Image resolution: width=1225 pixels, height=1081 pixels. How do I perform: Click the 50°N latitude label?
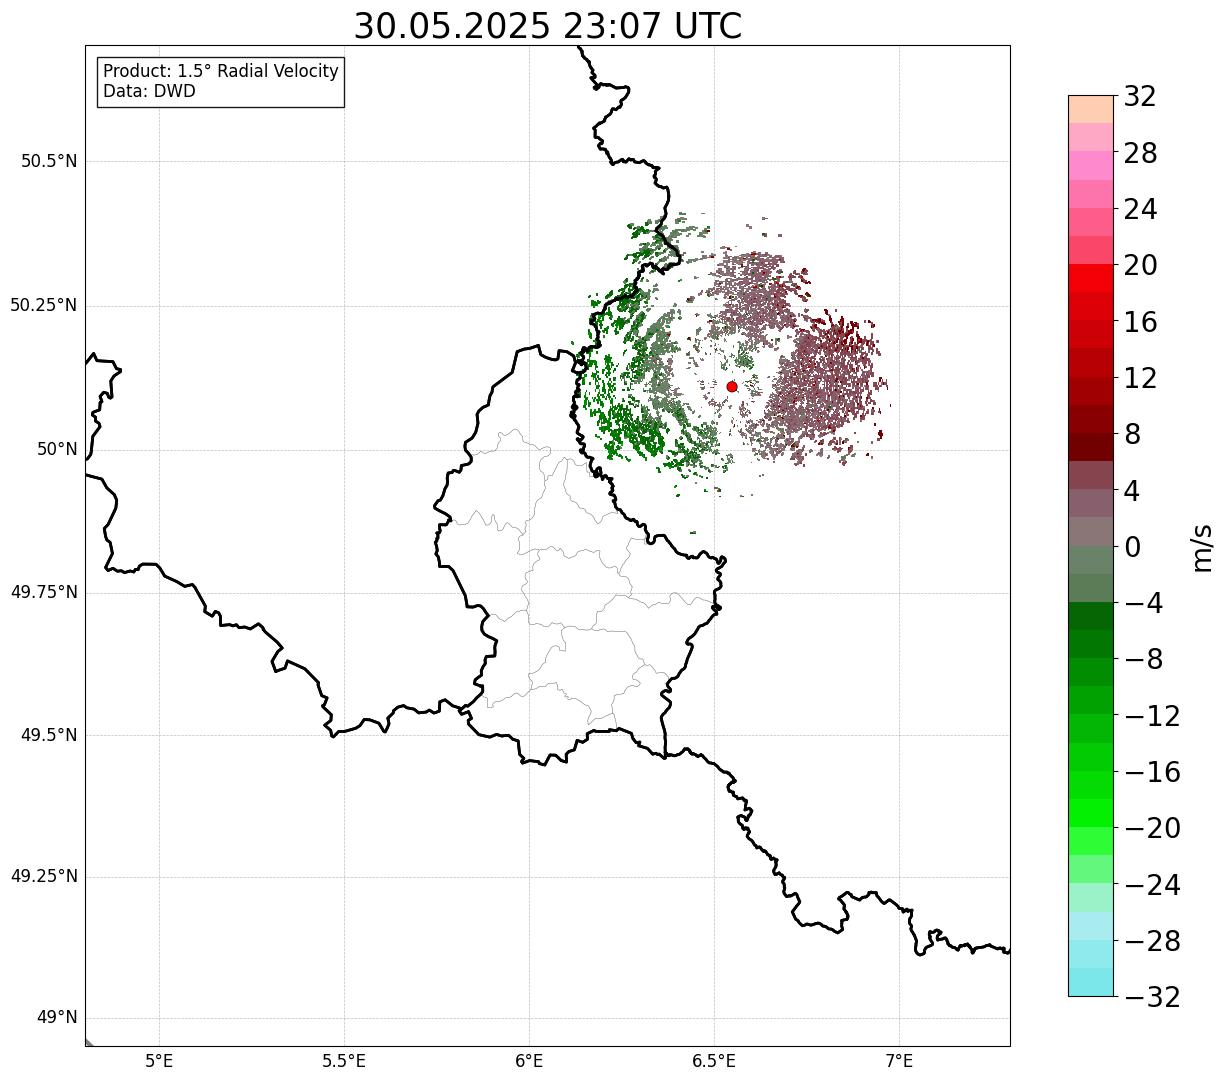click(x=57, y=449)
